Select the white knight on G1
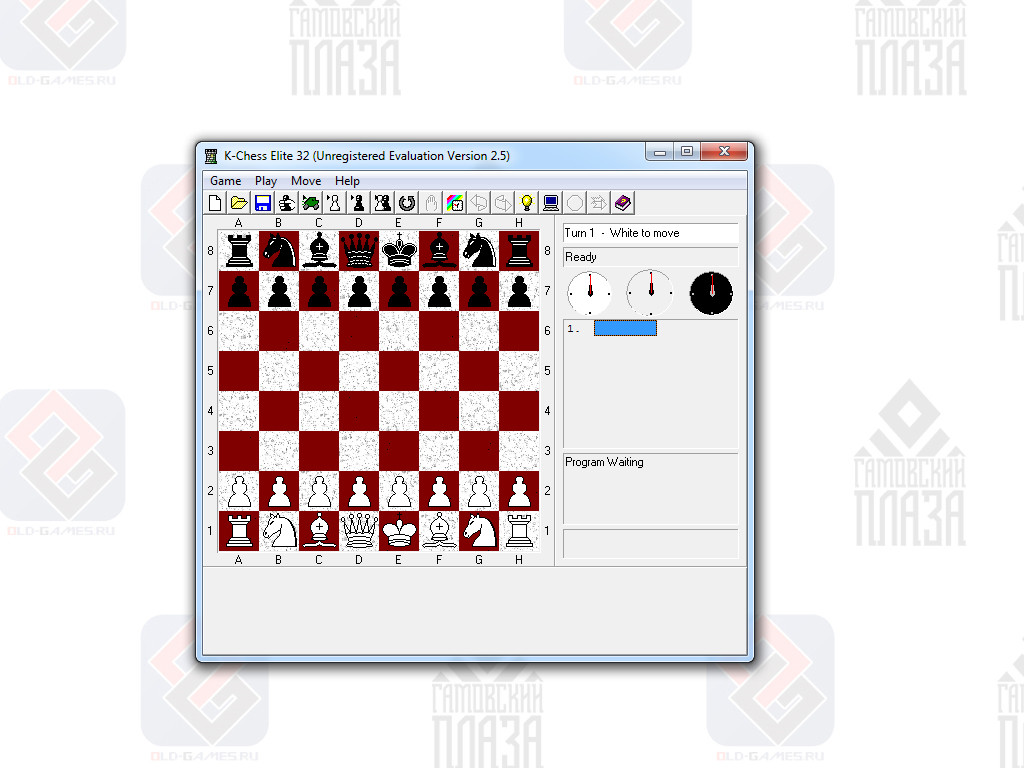This screenshot has width=1024, height=768. pyautogui.click(x=479, y=531)
